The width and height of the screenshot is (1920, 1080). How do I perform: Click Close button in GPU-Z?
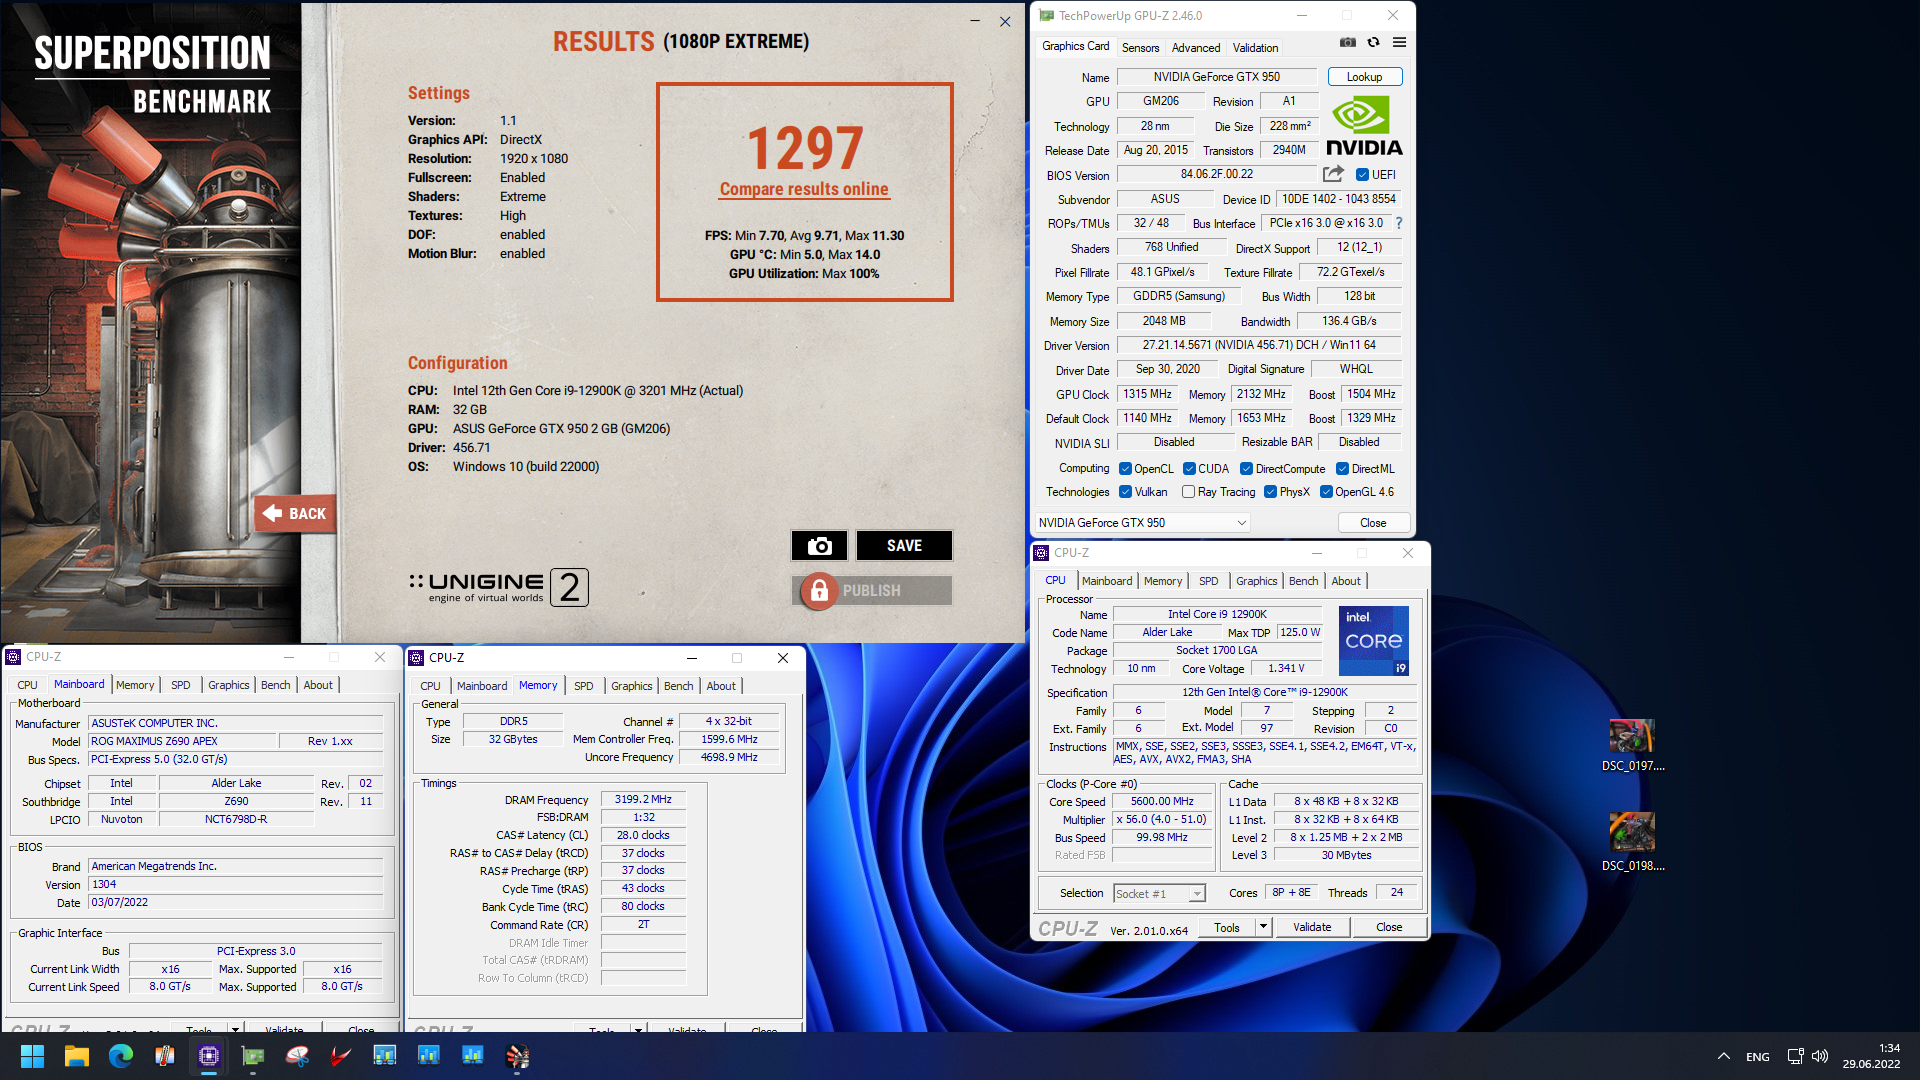(x=1373, y=523)
